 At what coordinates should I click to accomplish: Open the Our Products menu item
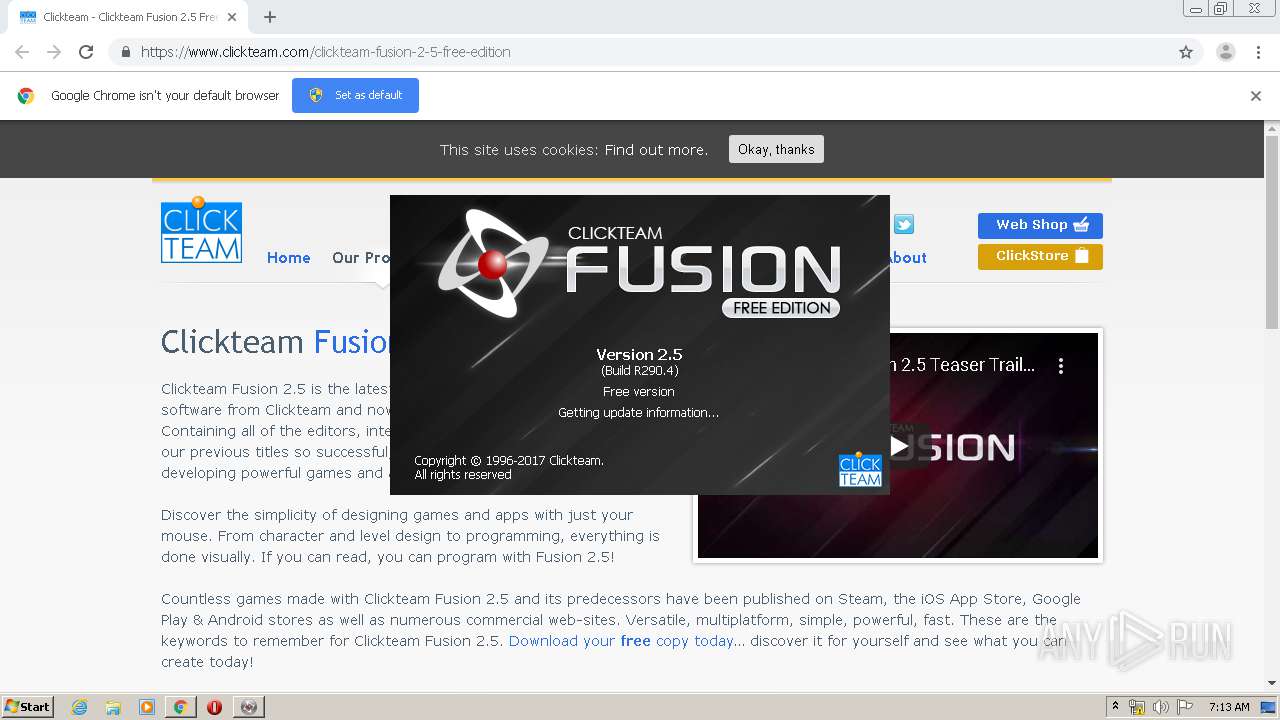pyautogui.click(x=361, y=258)
